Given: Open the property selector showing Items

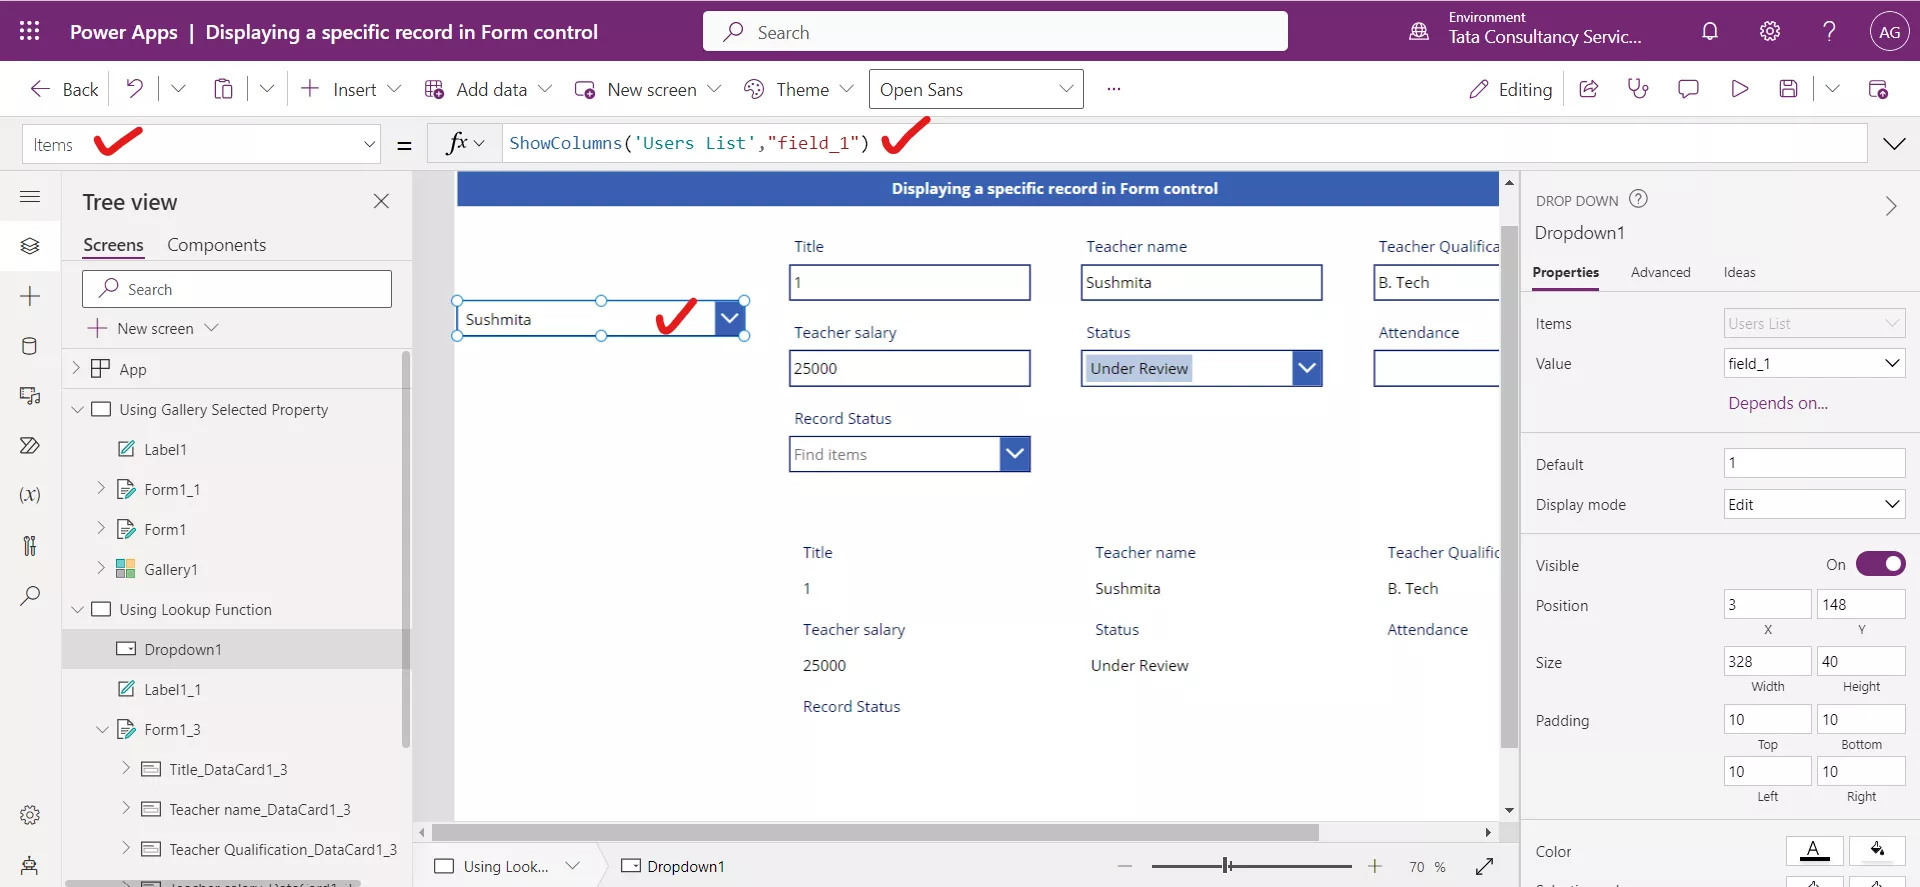Looking at the screenshot, I should [x=202, y=145].
